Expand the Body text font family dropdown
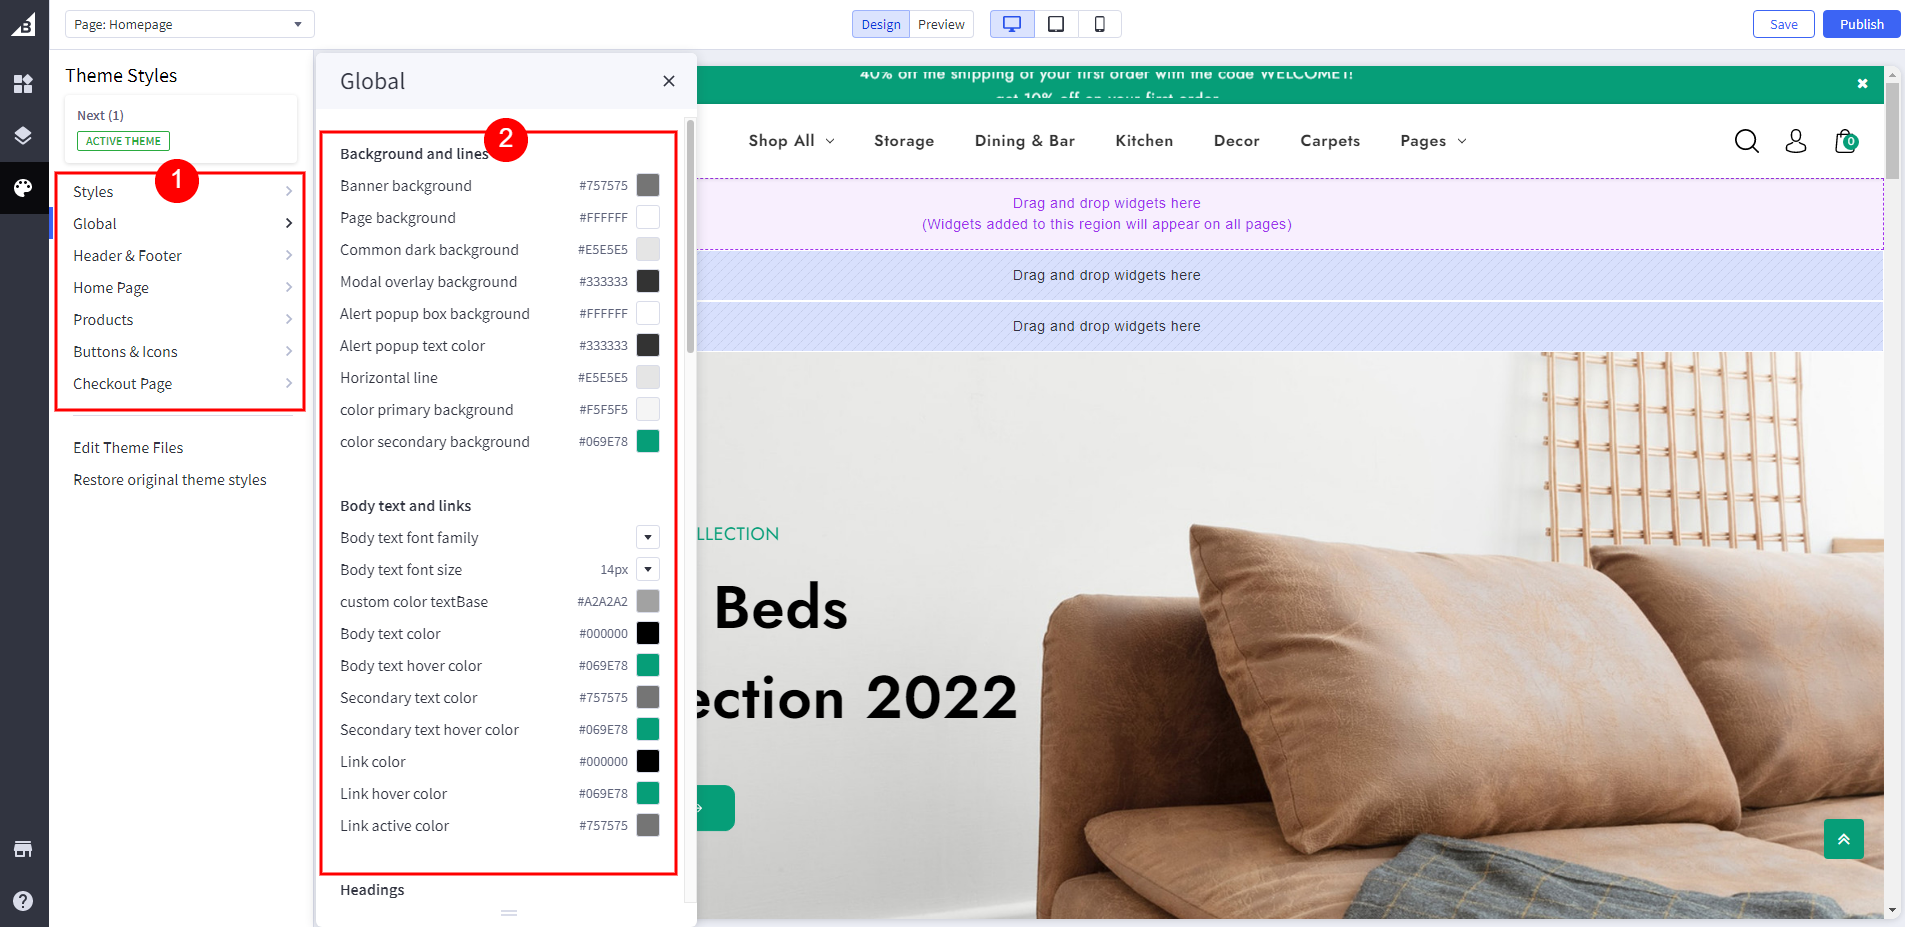 [x=648, y=538]
